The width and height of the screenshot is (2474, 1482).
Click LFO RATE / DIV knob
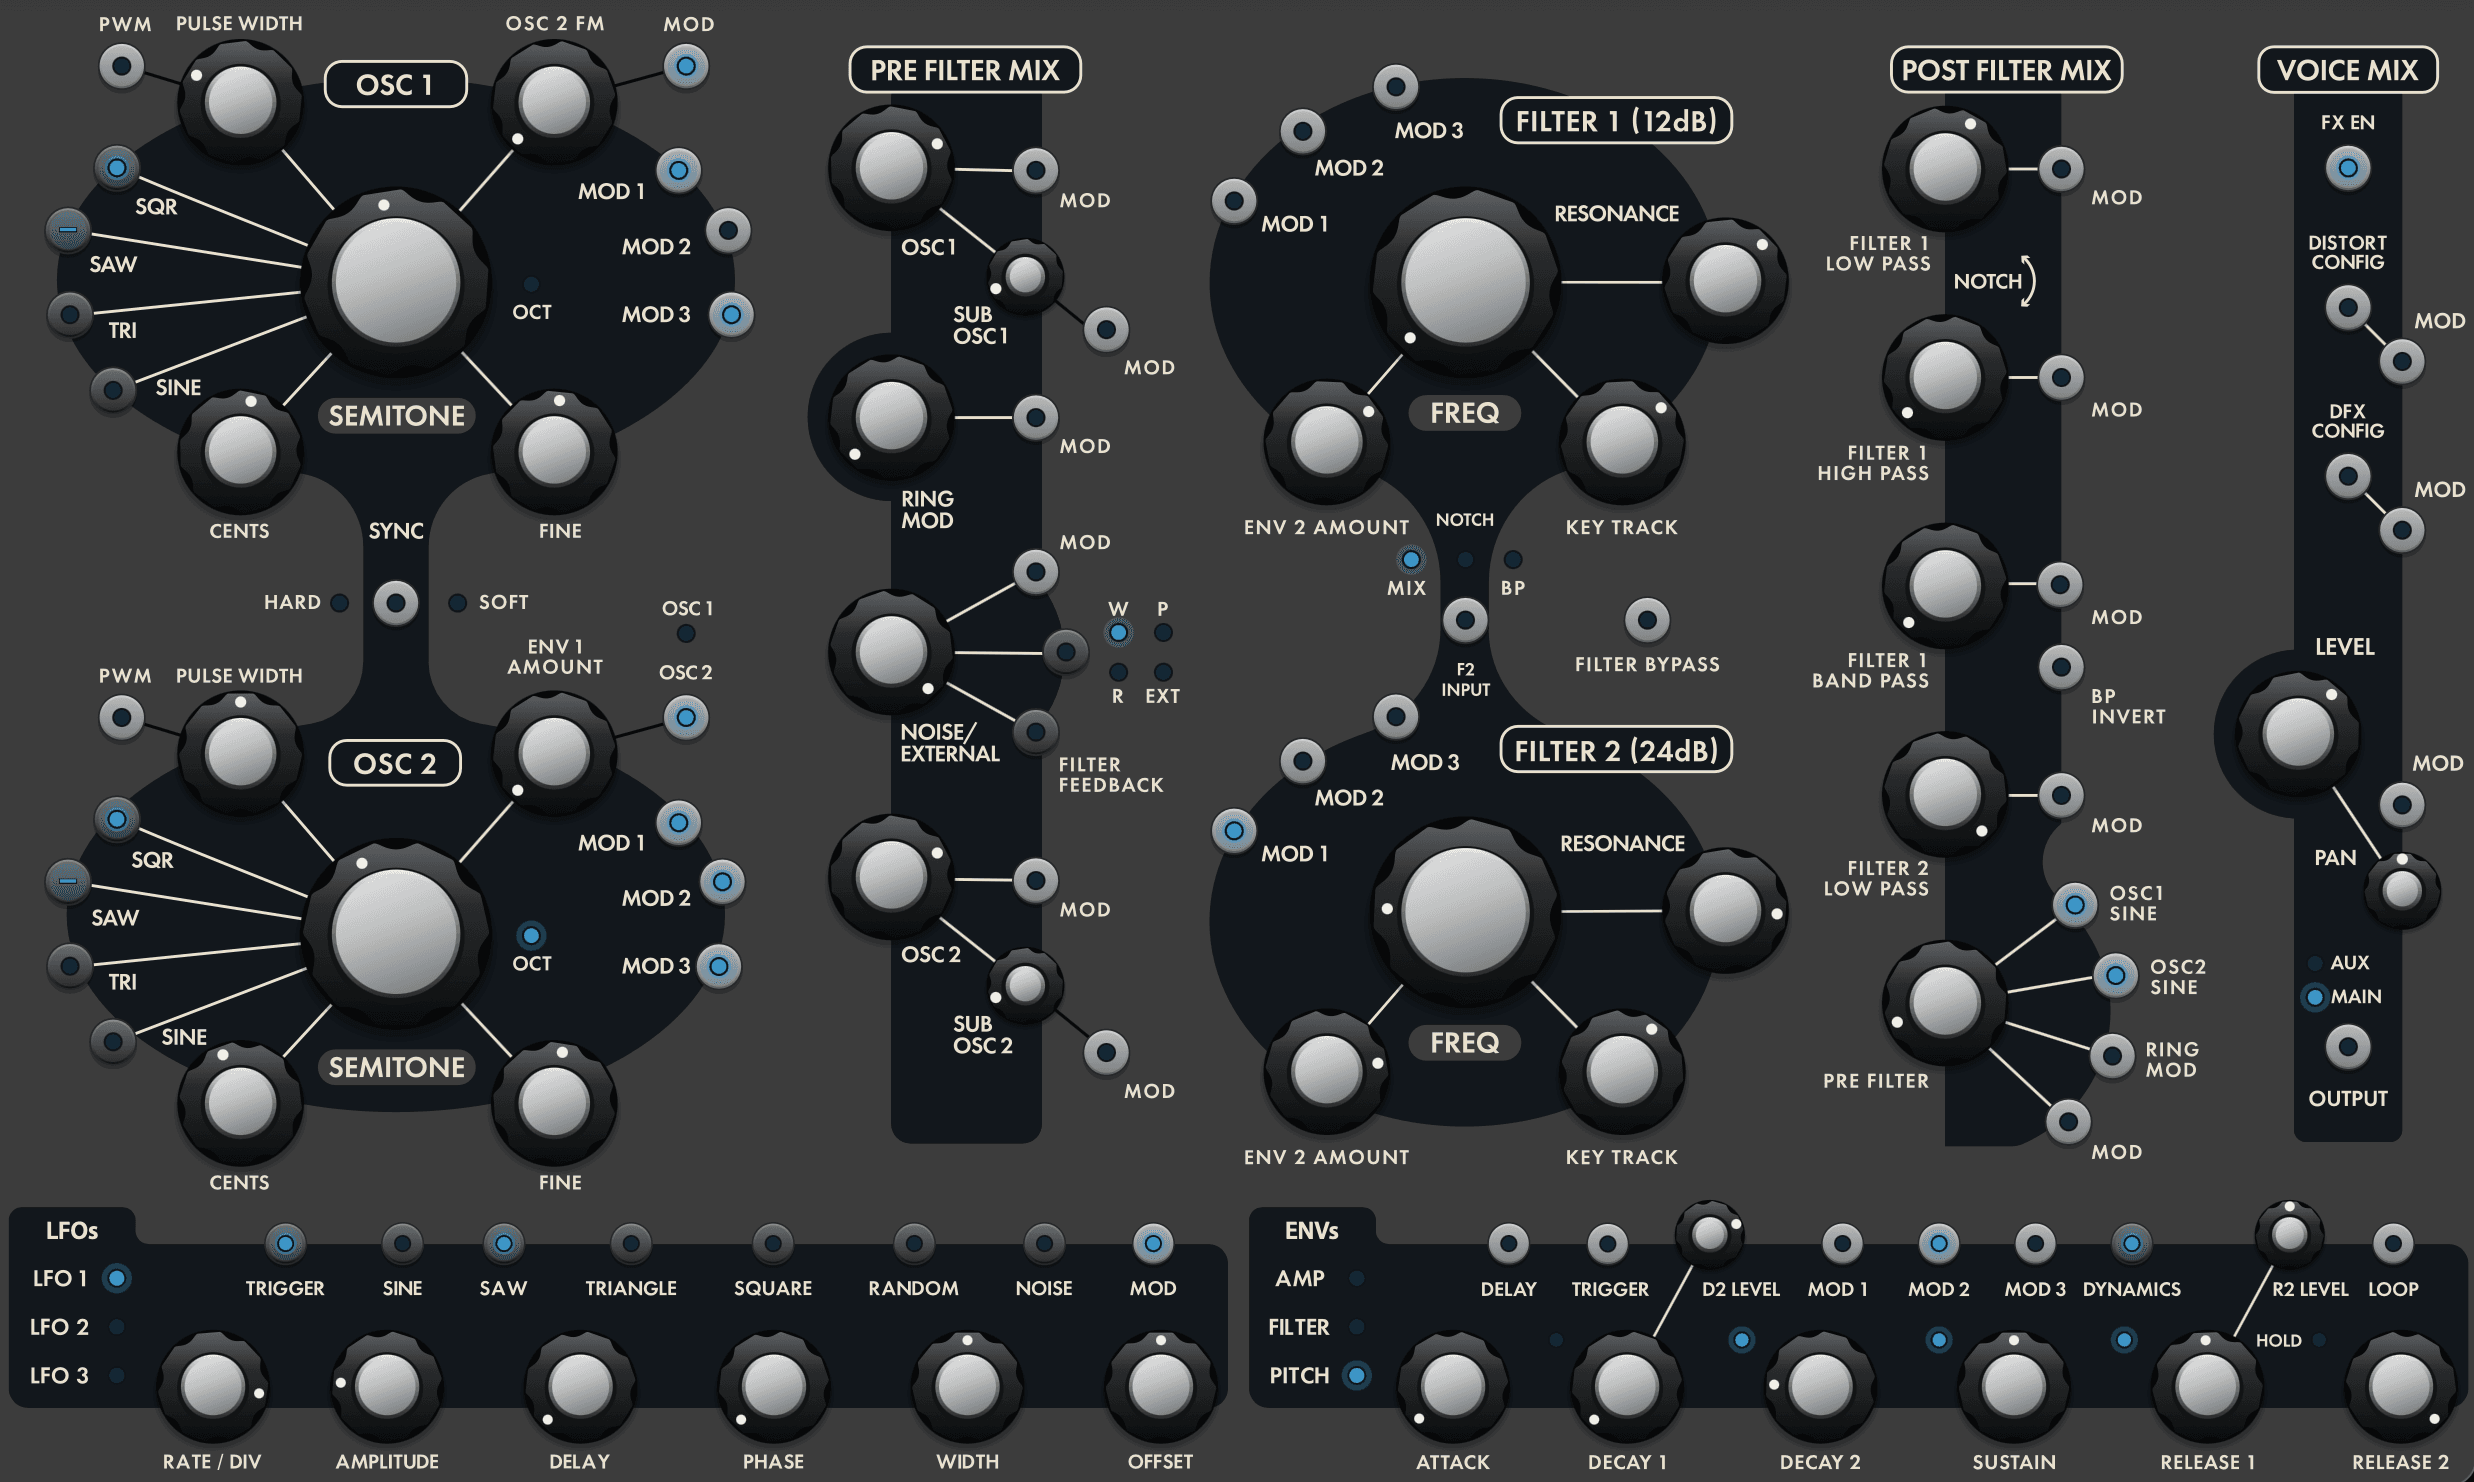coord(212,1387)
